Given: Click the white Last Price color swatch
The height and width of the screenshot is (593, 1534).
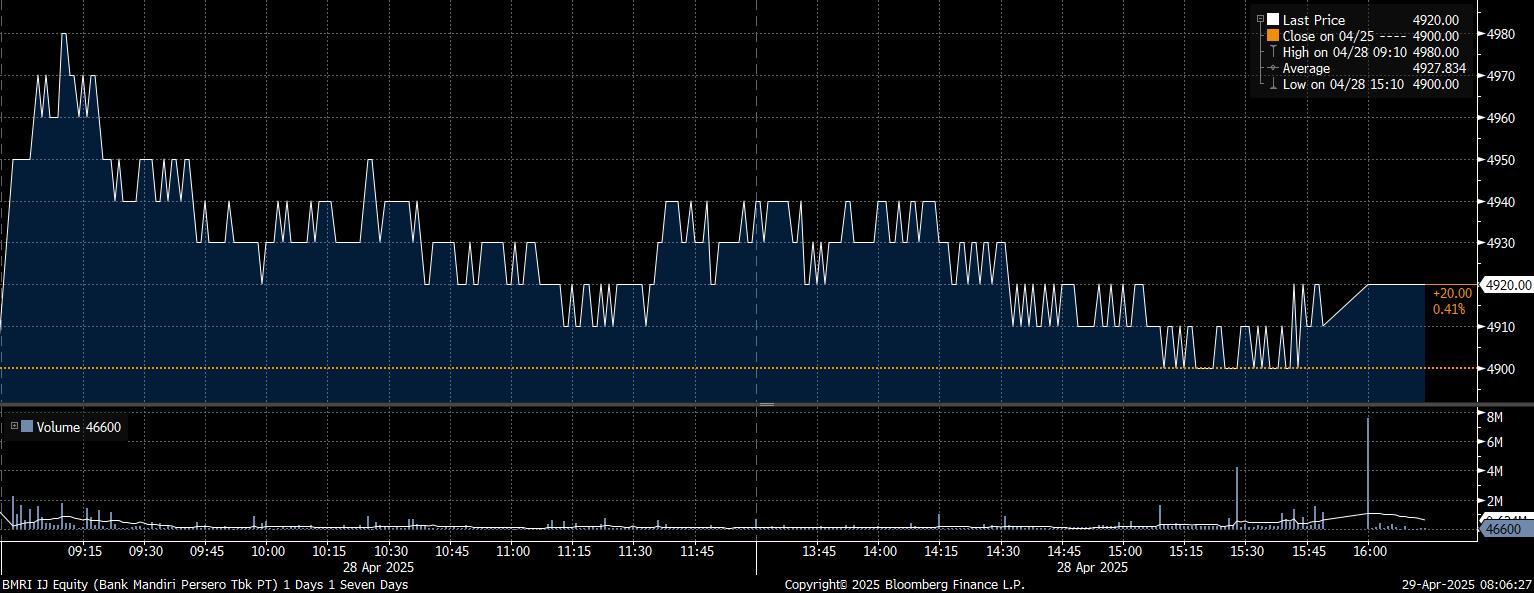Looking at the screenshot, I should click(x=1273, y=20).
